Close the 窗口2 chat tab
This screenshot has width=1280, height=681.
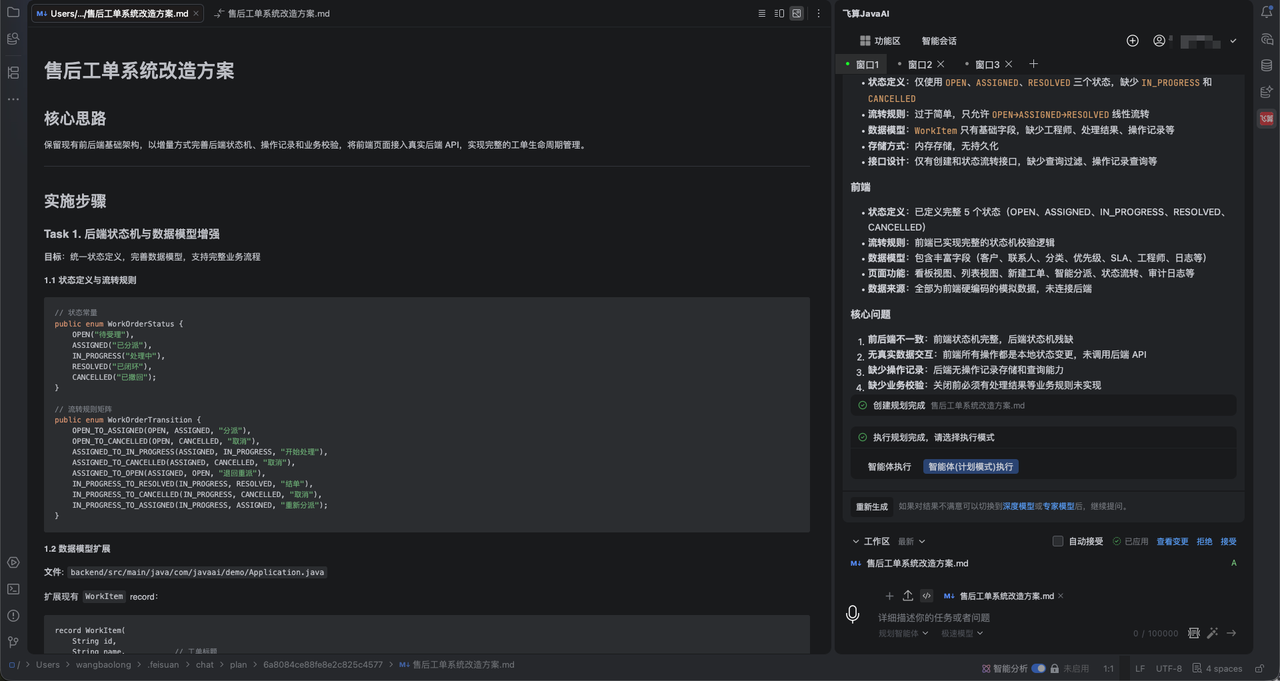coord(941,64)
